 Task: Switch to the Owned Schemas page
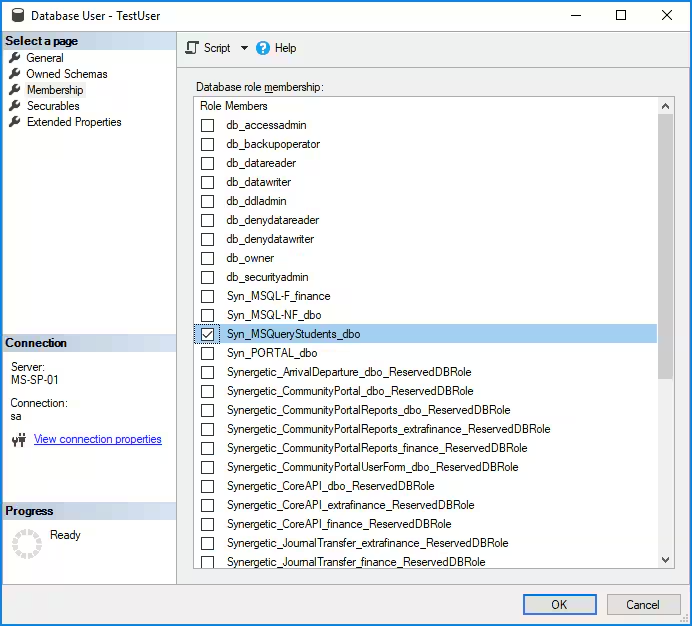pos(67,74)
